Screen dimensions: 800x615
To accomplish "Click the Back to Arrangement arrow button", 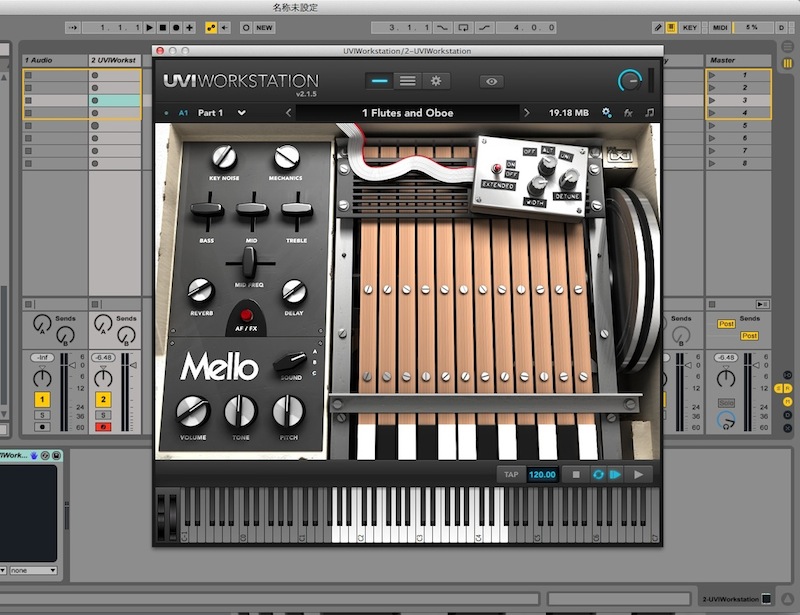I will (x=224, y=28).
